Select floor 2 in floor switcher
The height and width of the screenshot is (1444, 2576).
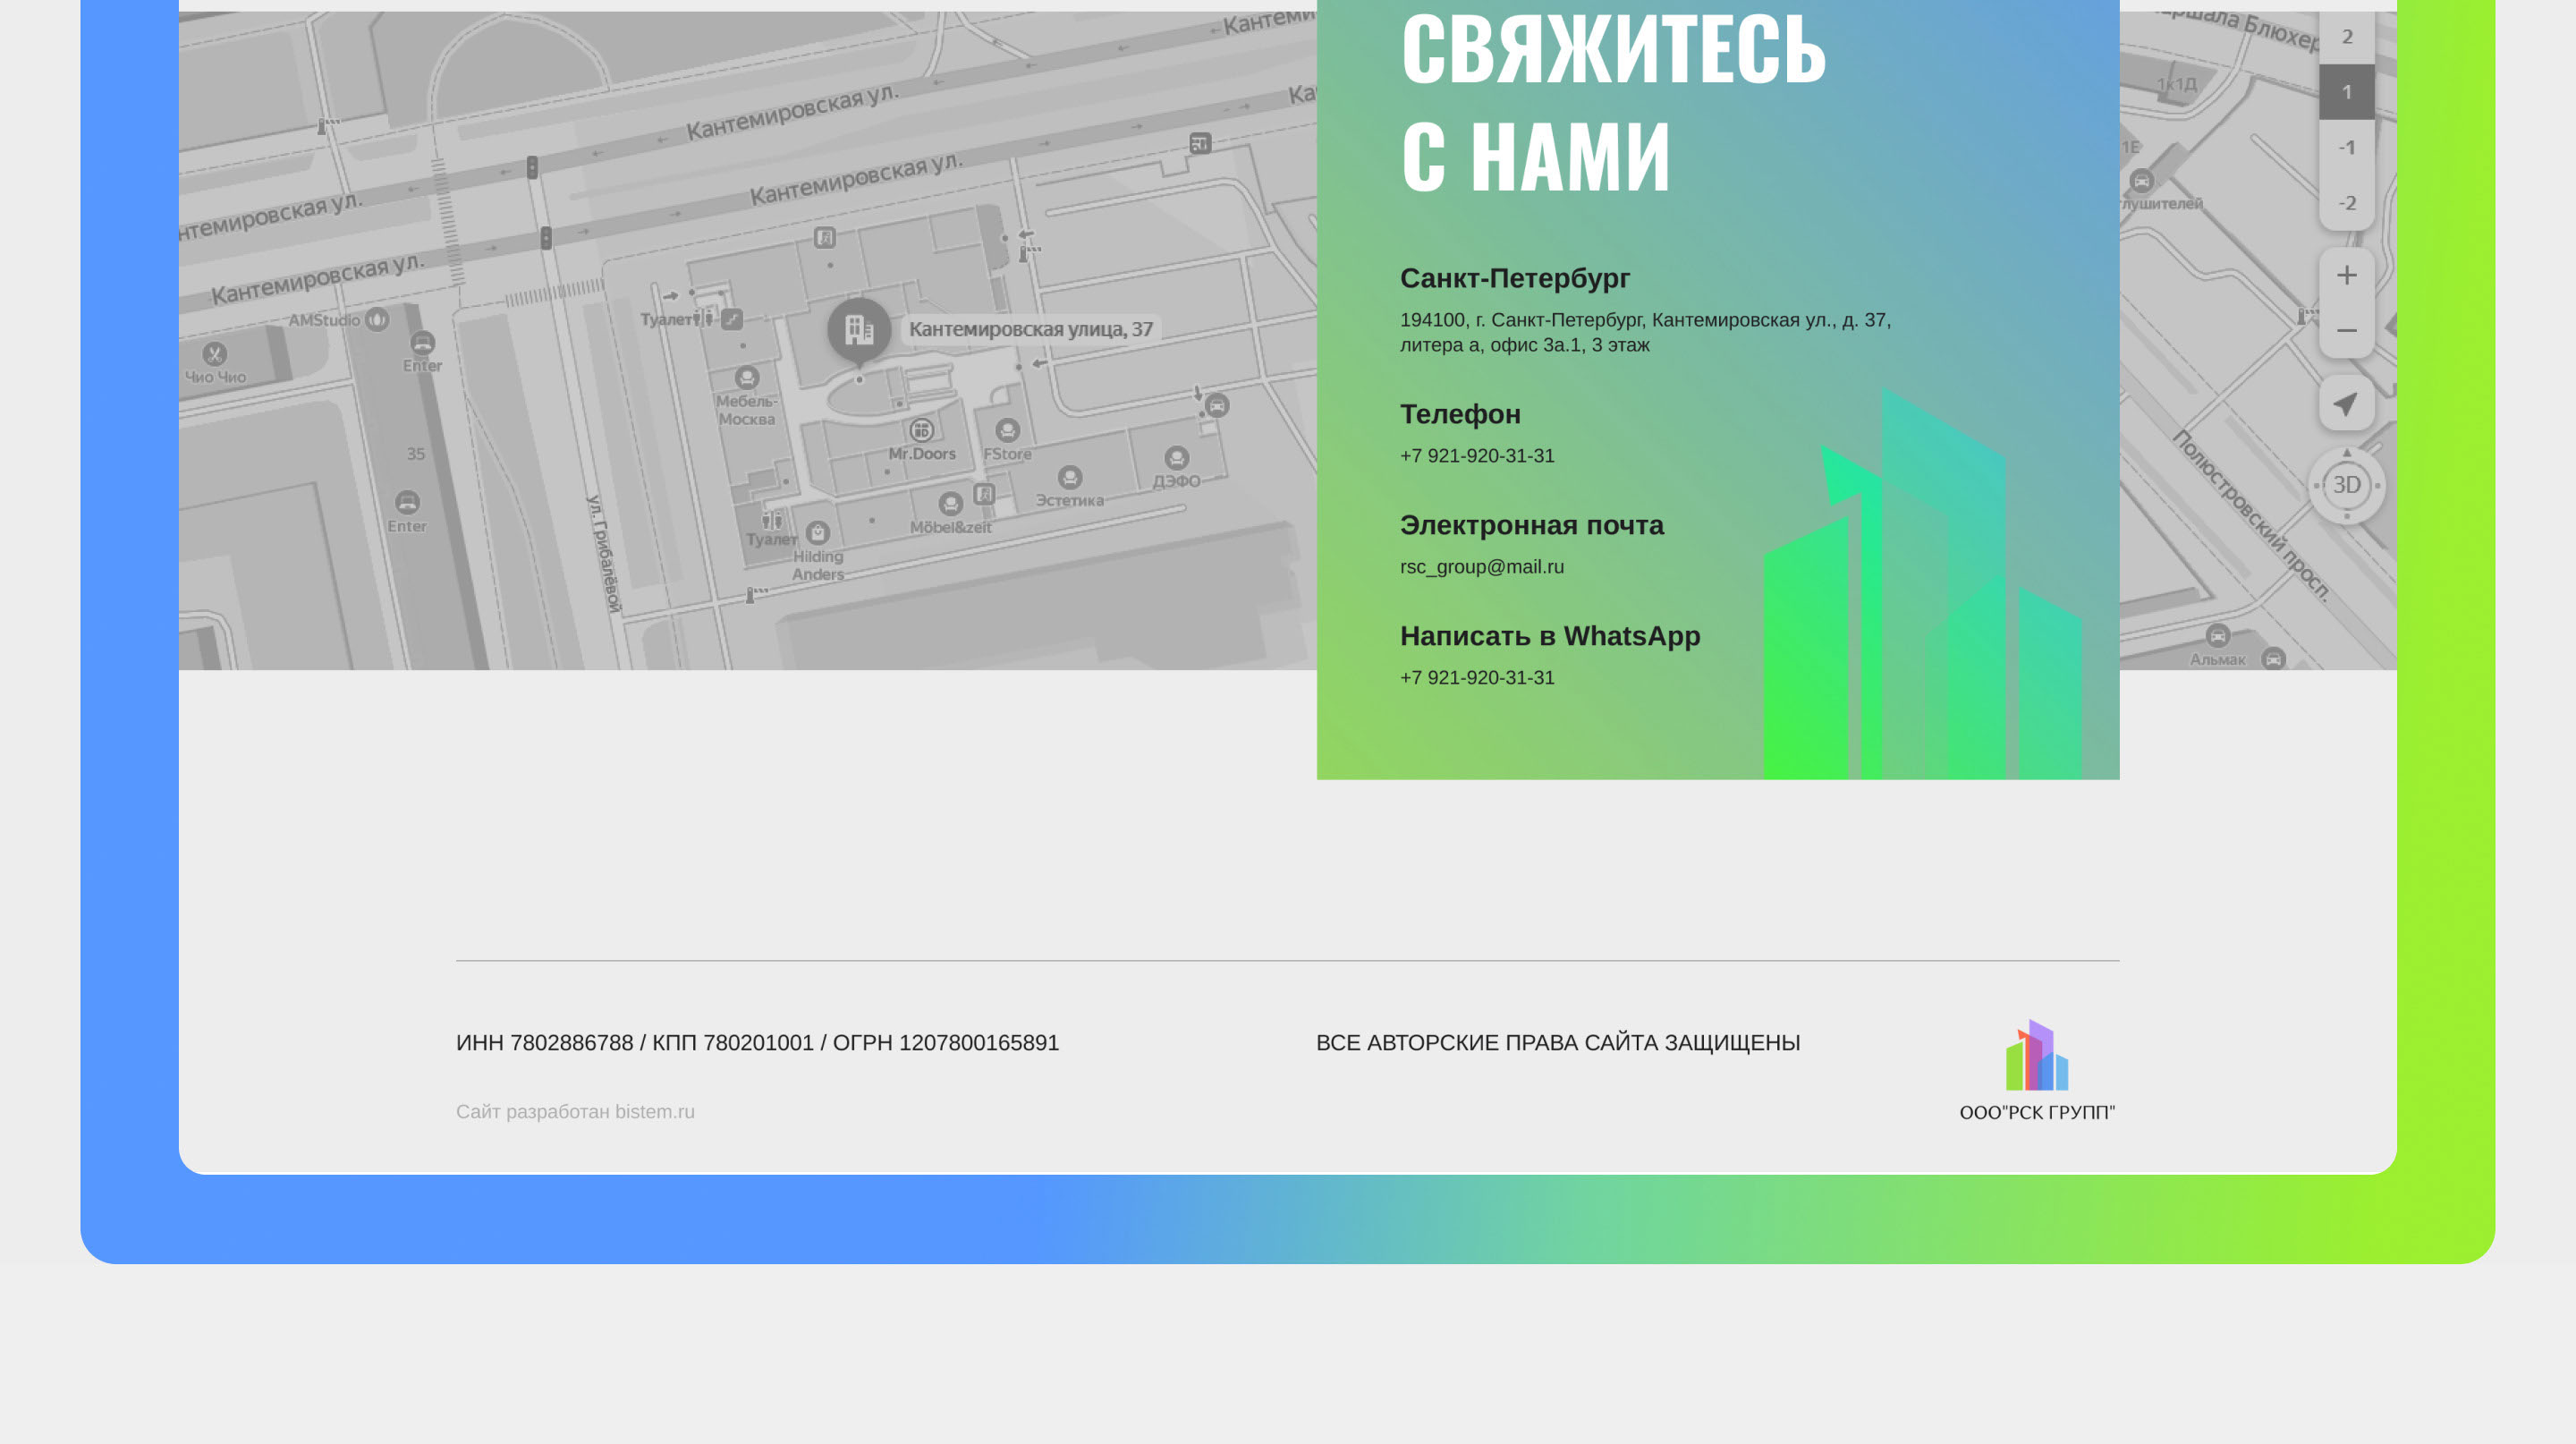(x=2346, y=37)
